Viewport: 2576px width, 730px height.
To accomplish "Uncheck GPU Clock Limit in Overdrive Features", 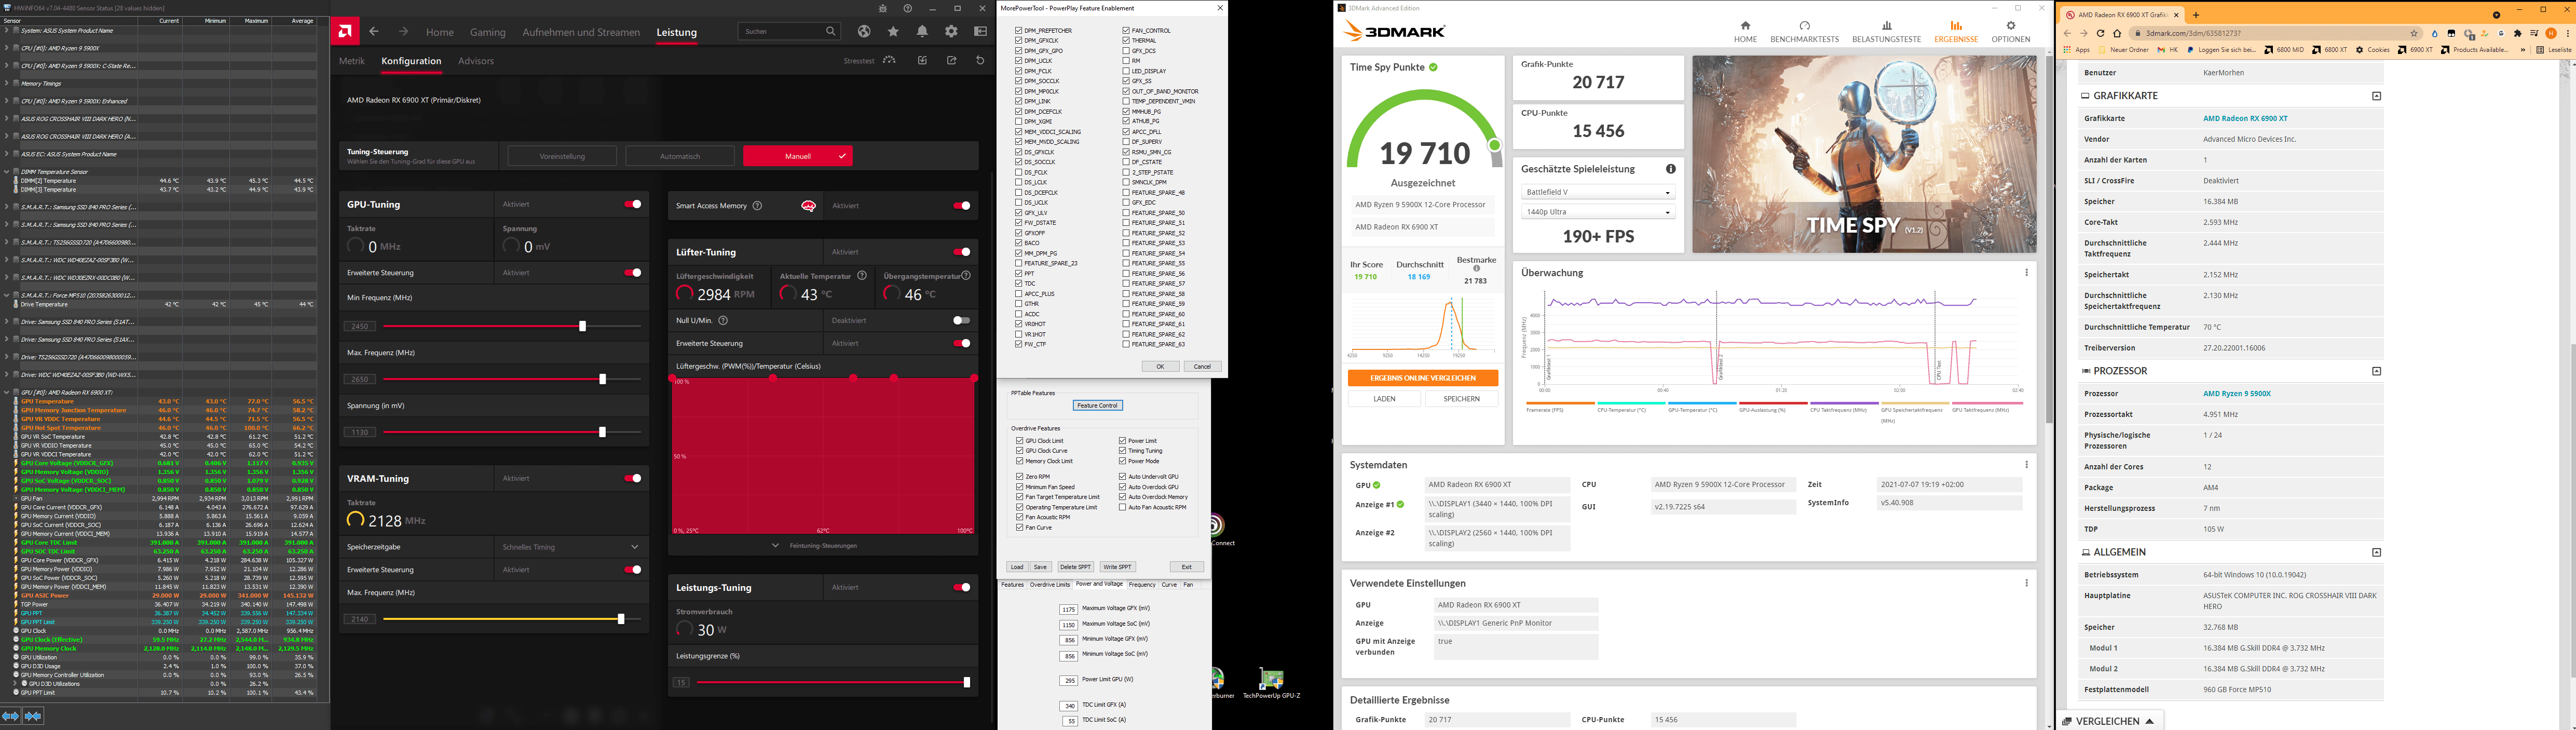I will [x=1019, y=441].
